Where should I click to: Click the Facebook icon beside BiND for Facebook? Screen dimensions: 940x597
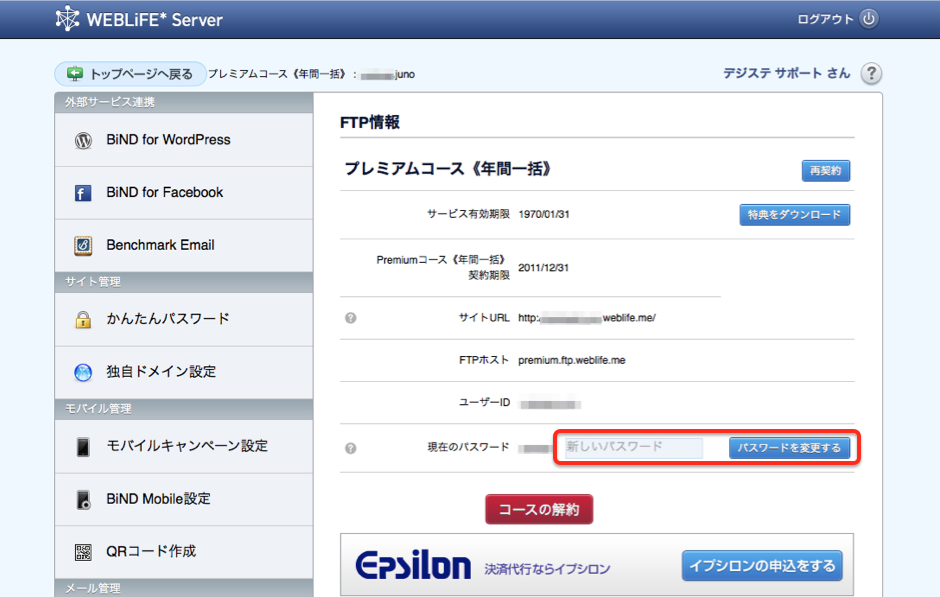[x=84, y=193]
